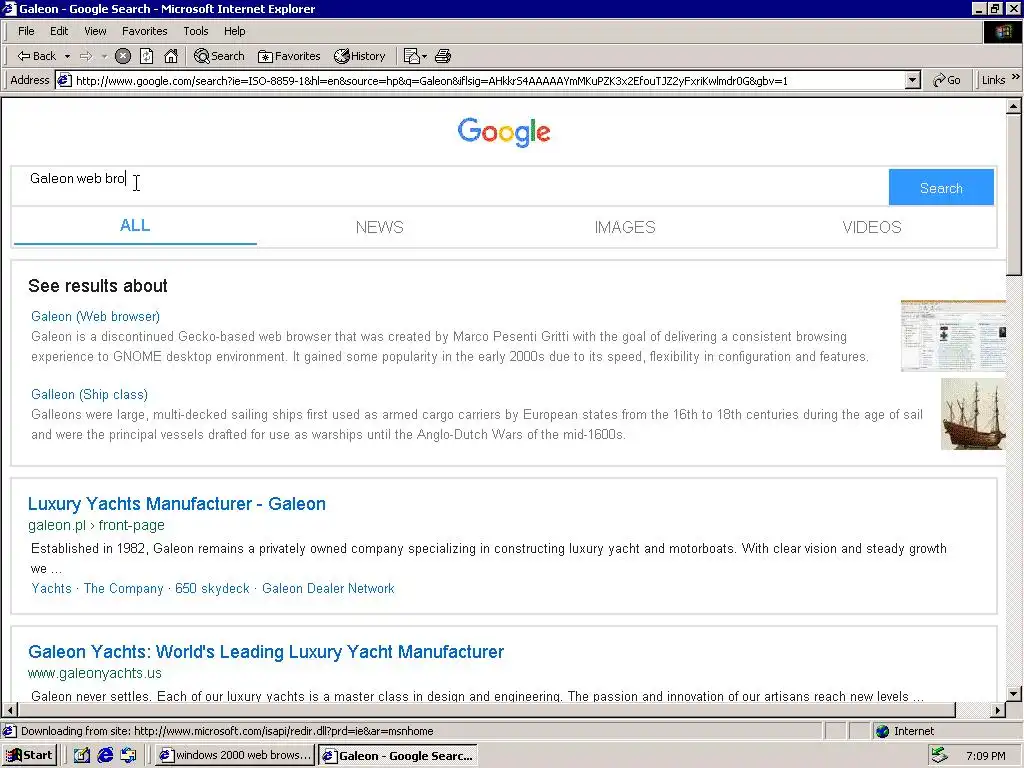Click the Show Desktop quick launch icon
The width and height of the screenshot is (1024, 768).
click(x=81, y=756)
